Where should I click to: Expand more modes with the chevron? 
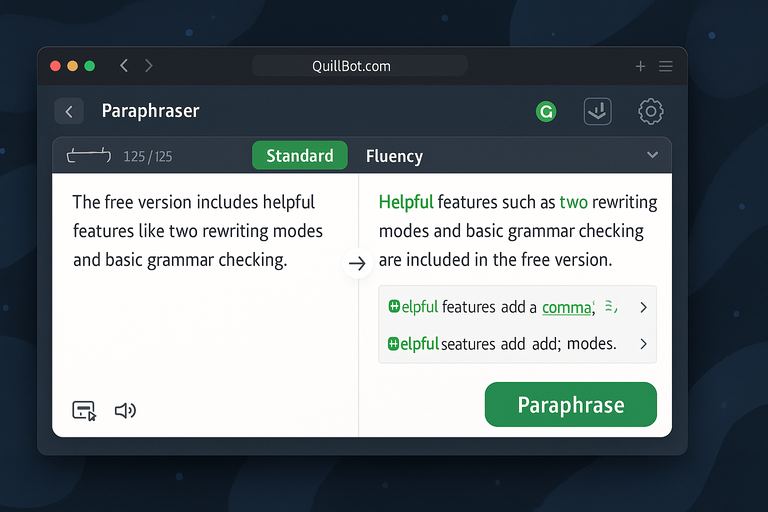pos(652,155)
